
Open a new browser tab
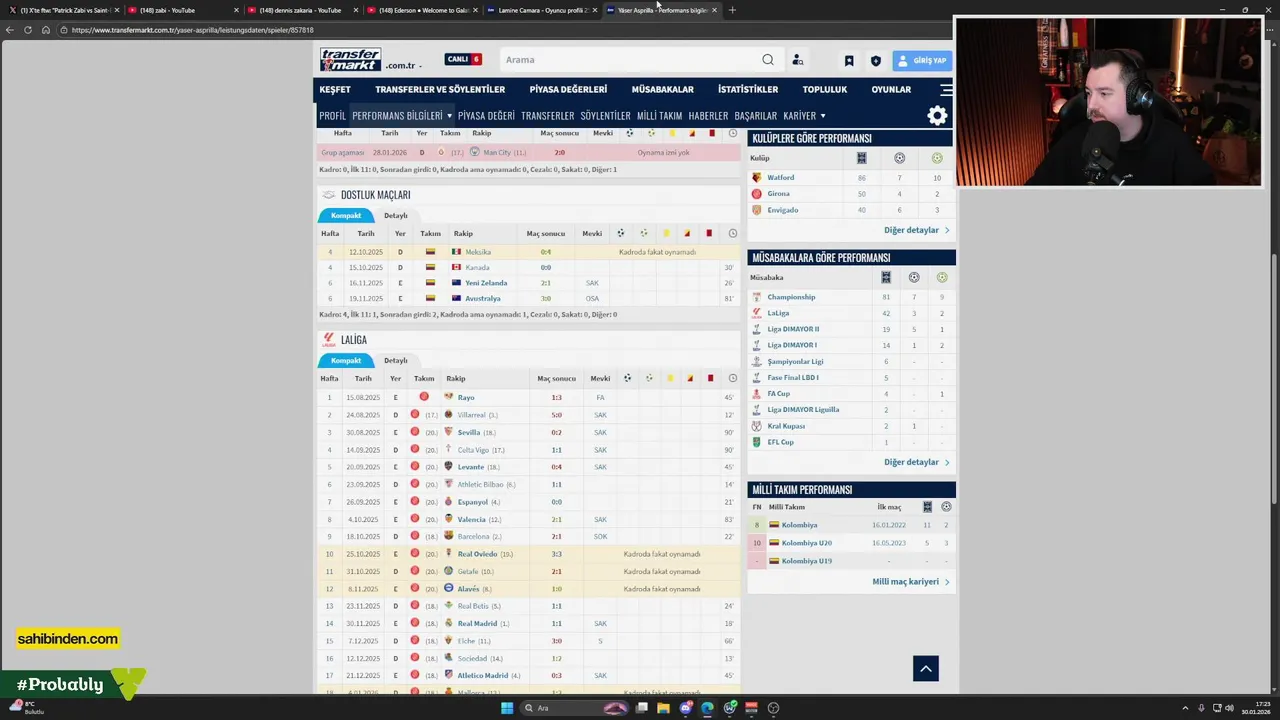click(x=732, y=10)
